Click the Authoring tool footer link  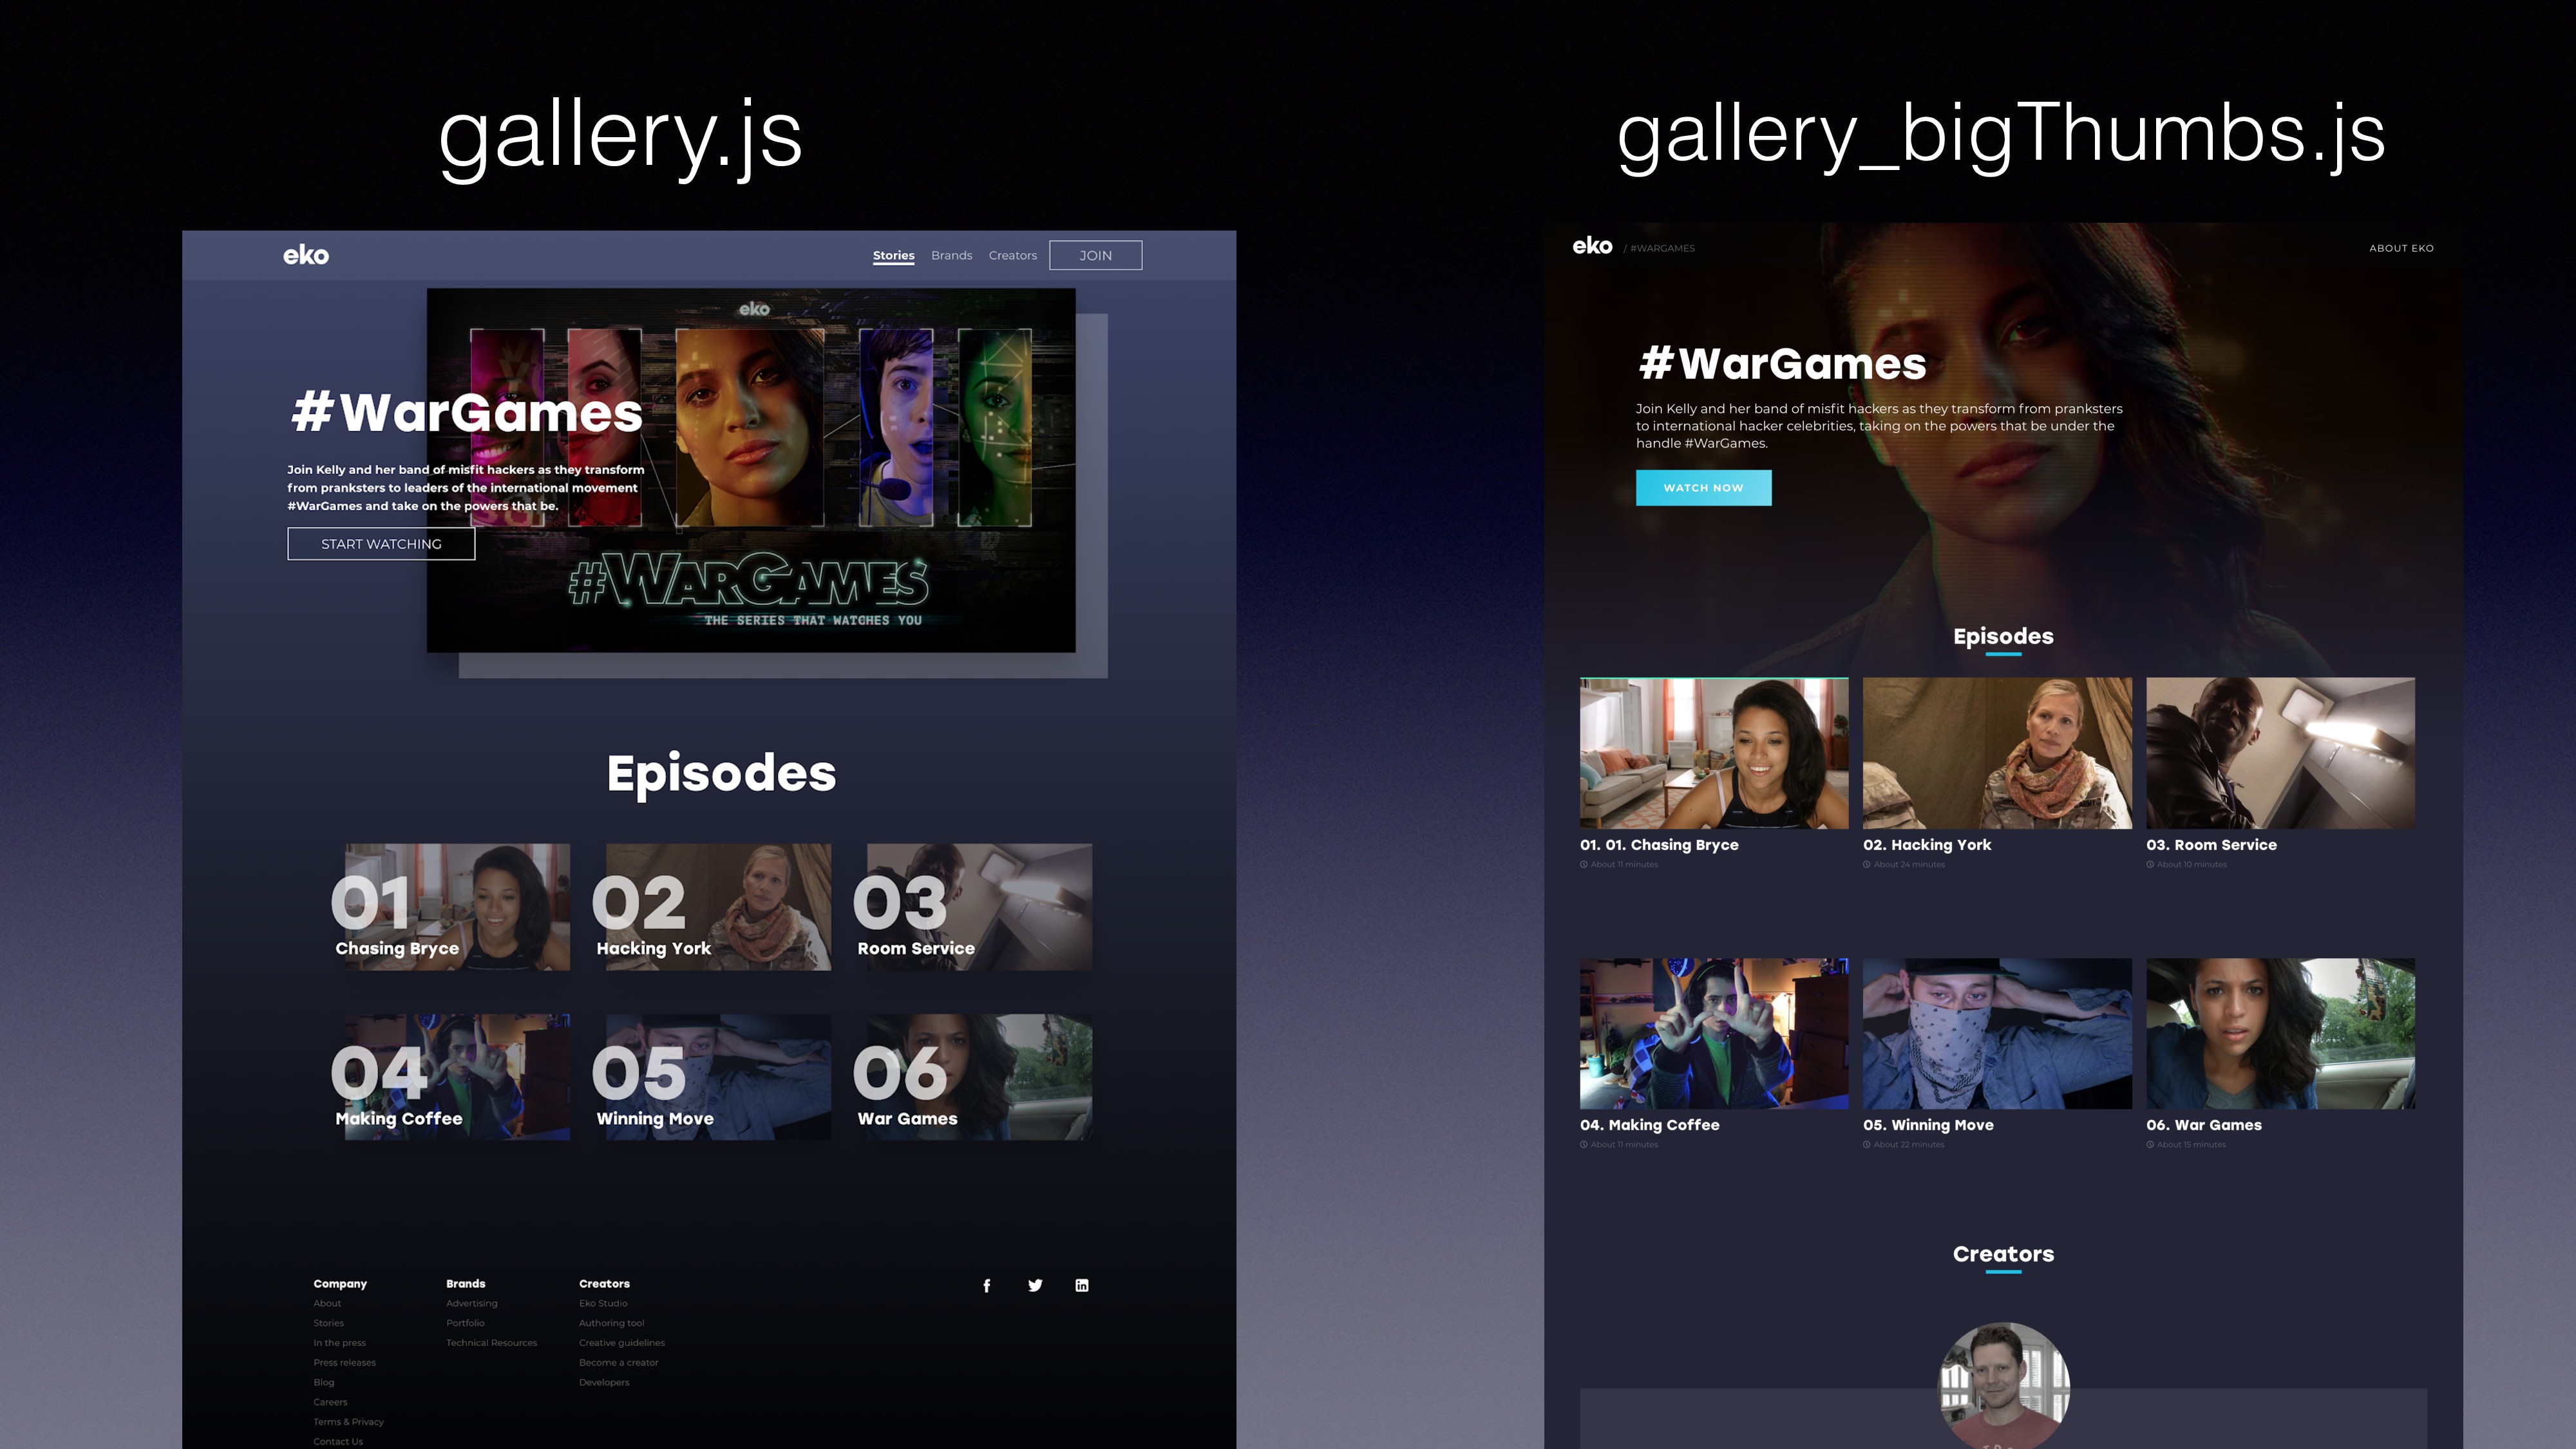click(611, 1323)
